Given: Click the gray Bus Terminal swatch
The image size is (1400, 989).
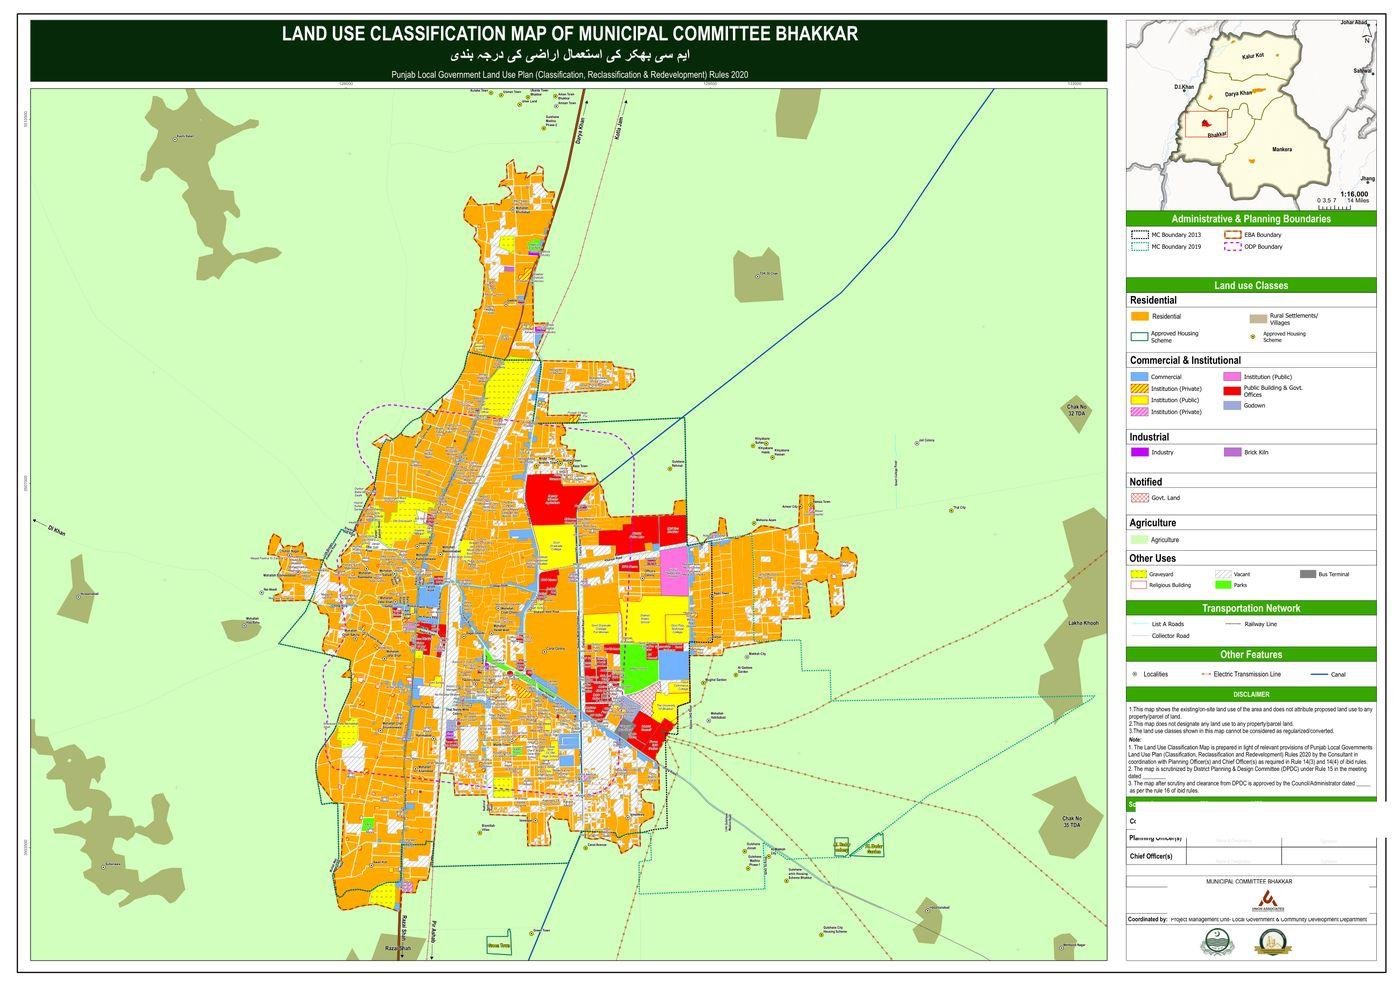Looking at the screenshot, I should tap(1308, 574).
